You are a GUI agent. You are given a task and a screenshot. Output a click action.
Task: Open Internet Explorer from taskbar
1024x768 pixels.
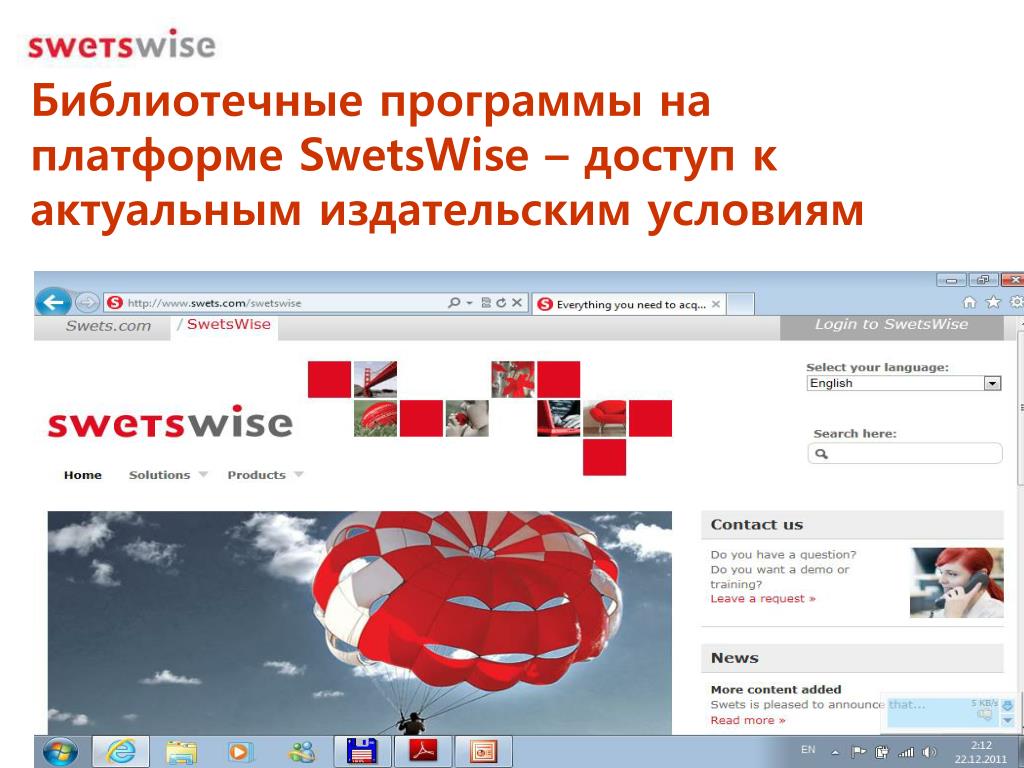121,752
